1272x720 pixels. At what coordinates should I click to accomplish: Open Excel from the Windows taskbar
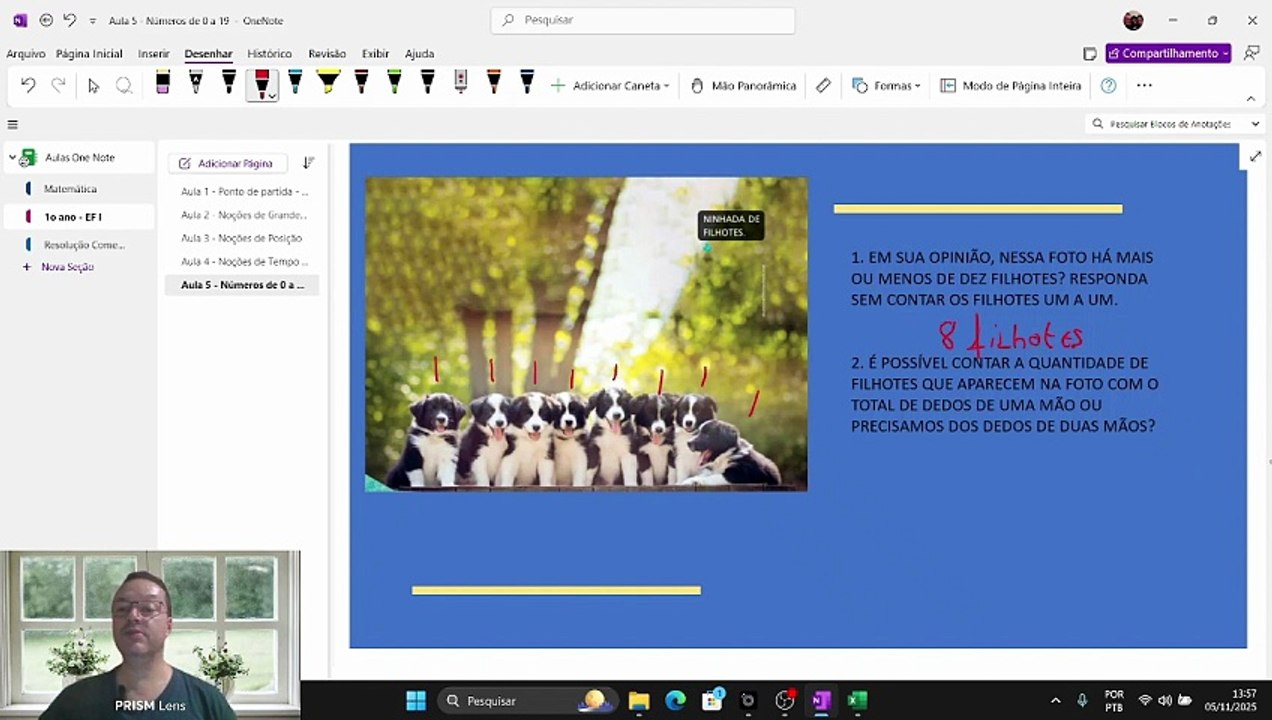857,700
